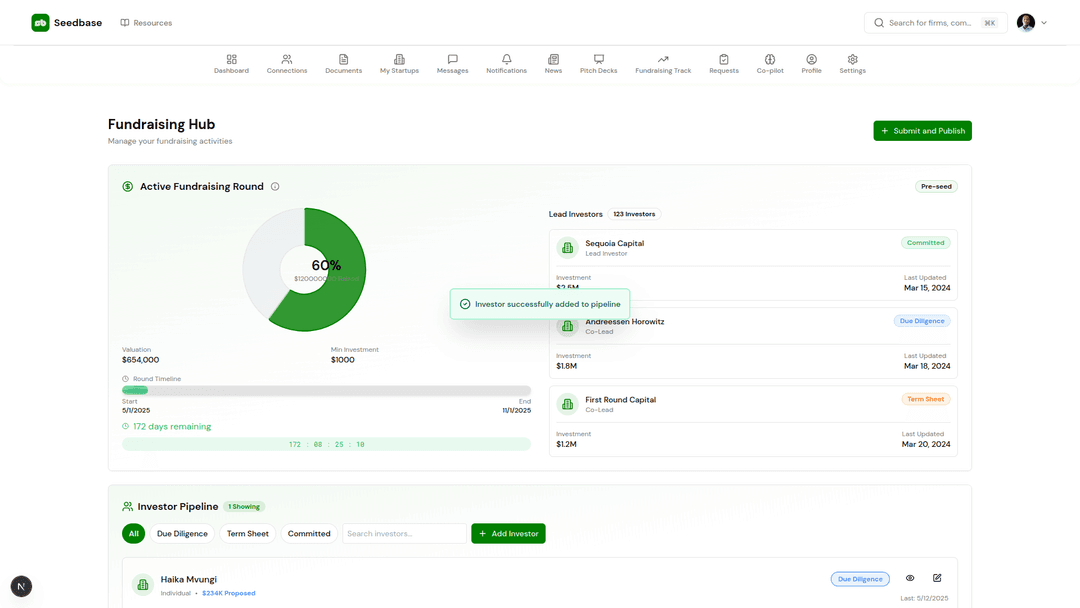
Task: Select the Due Diligence filter tab
Action: click(x=182, y=533)
